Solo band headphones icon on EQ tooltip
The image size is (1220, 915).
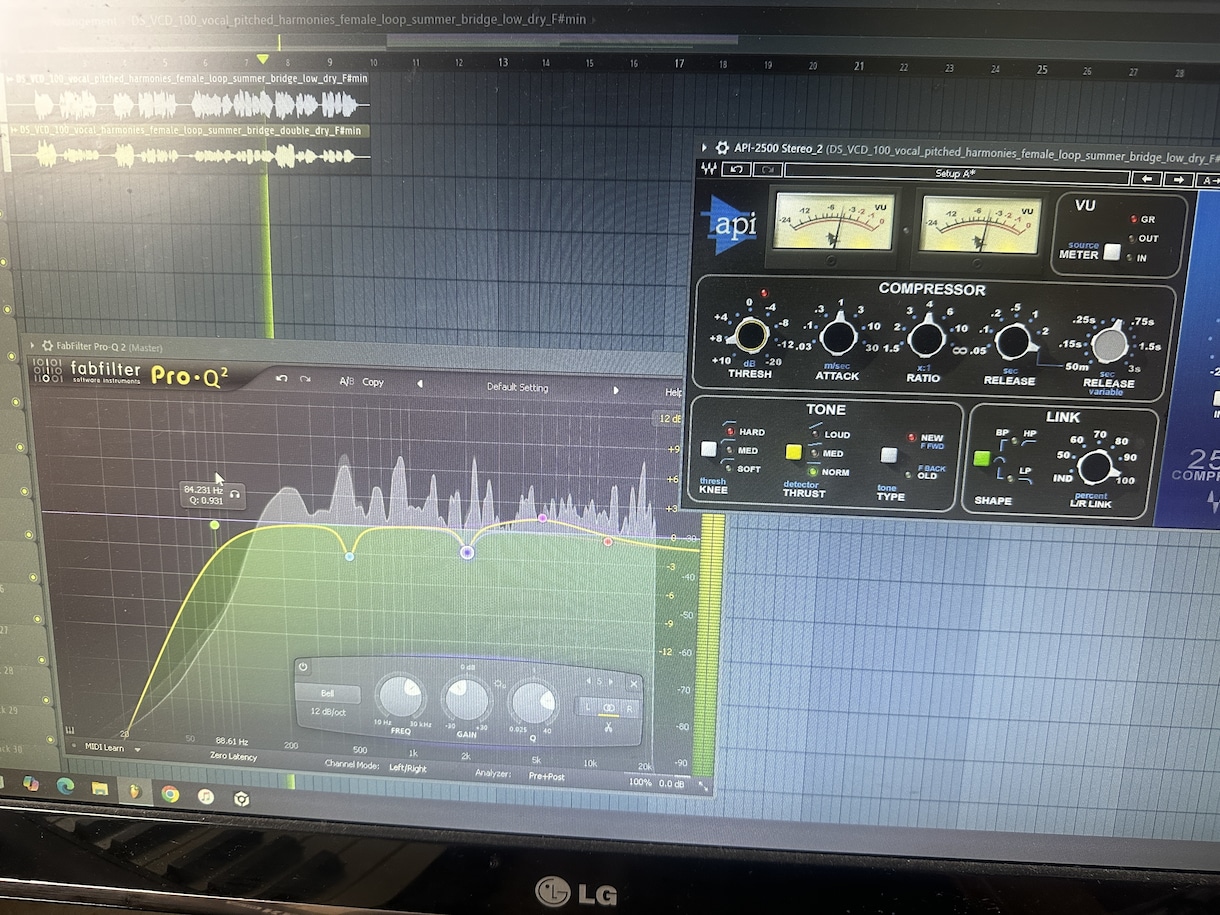[x=235, y=494]
